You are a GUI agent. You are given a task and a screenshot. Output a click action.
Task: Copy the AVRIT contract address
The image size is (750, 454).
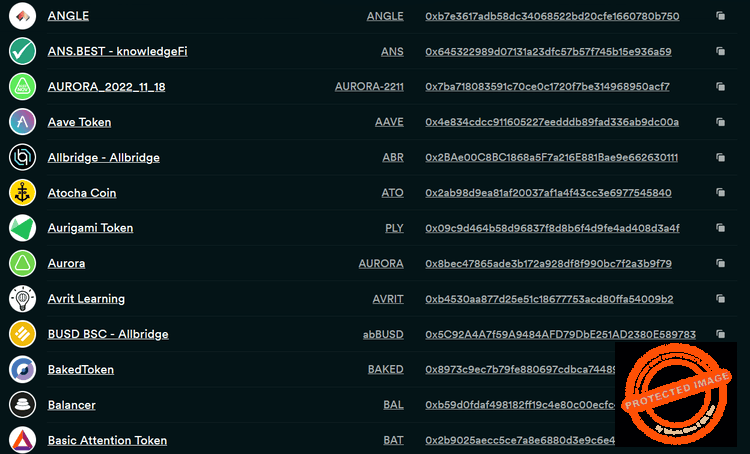click(x=720, y=299)
